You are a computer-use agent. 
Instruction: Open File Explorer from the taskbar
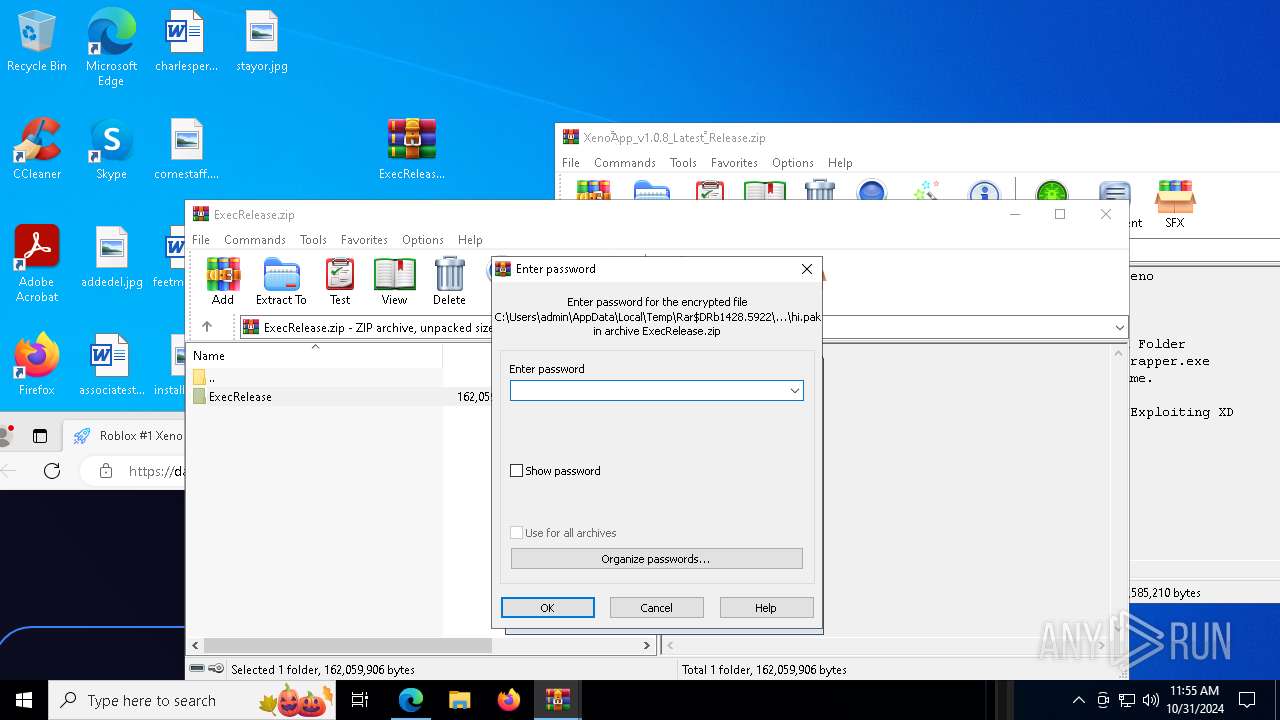click(459, 700)
